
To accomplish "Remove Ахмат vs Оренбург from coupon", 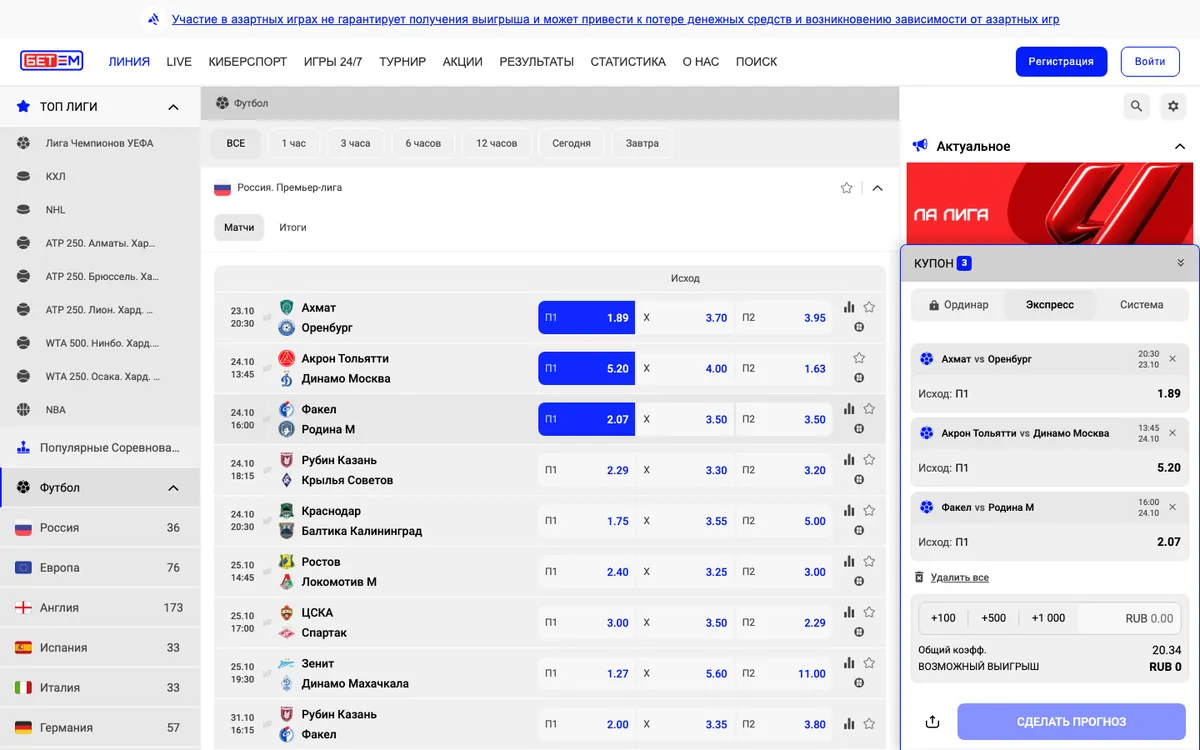I will click(x=1173, y=359).
